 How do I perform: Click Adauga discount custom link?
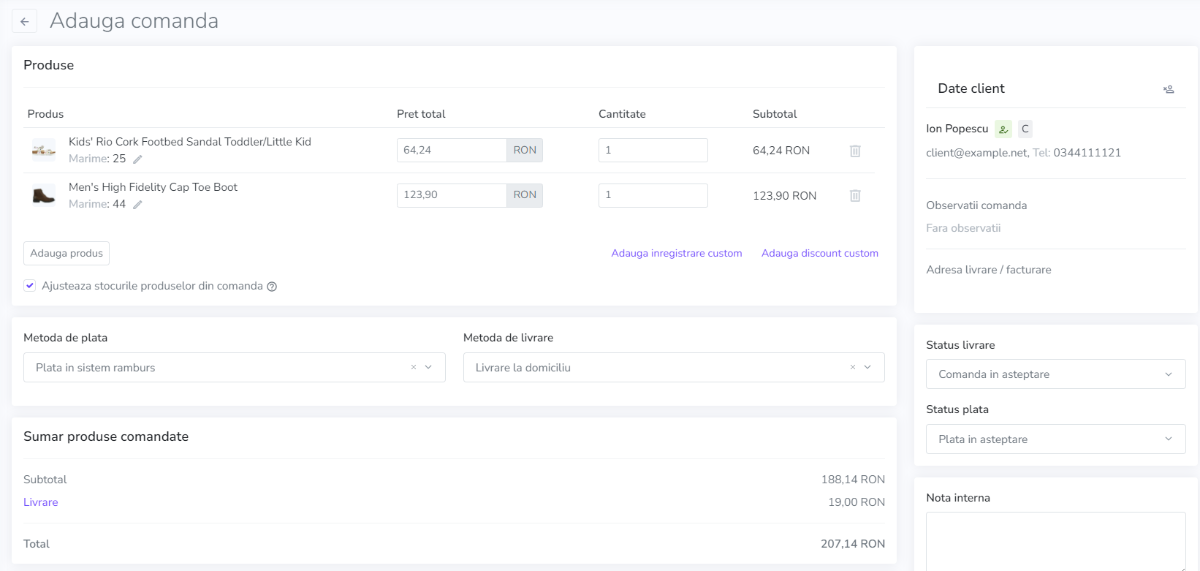coord(820,253)
